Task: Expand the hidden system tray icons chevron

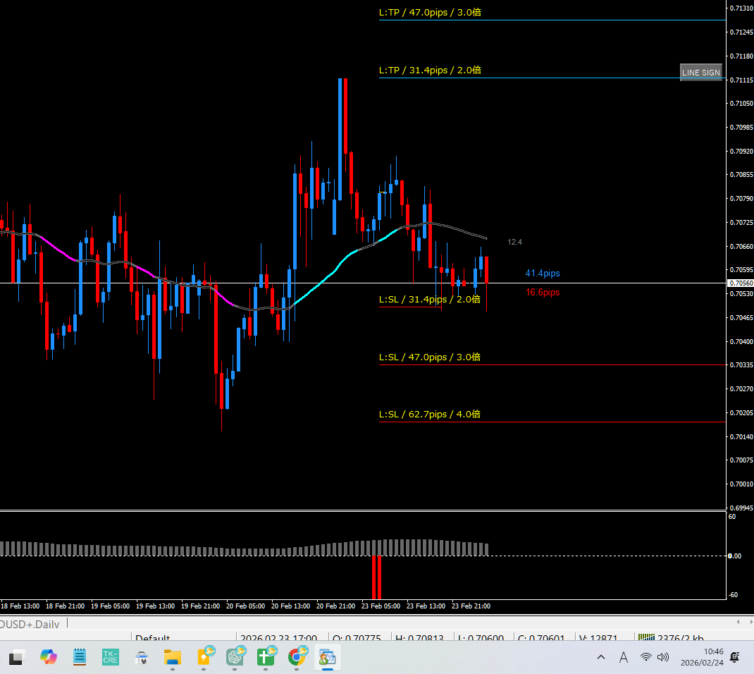Action: 601,657
